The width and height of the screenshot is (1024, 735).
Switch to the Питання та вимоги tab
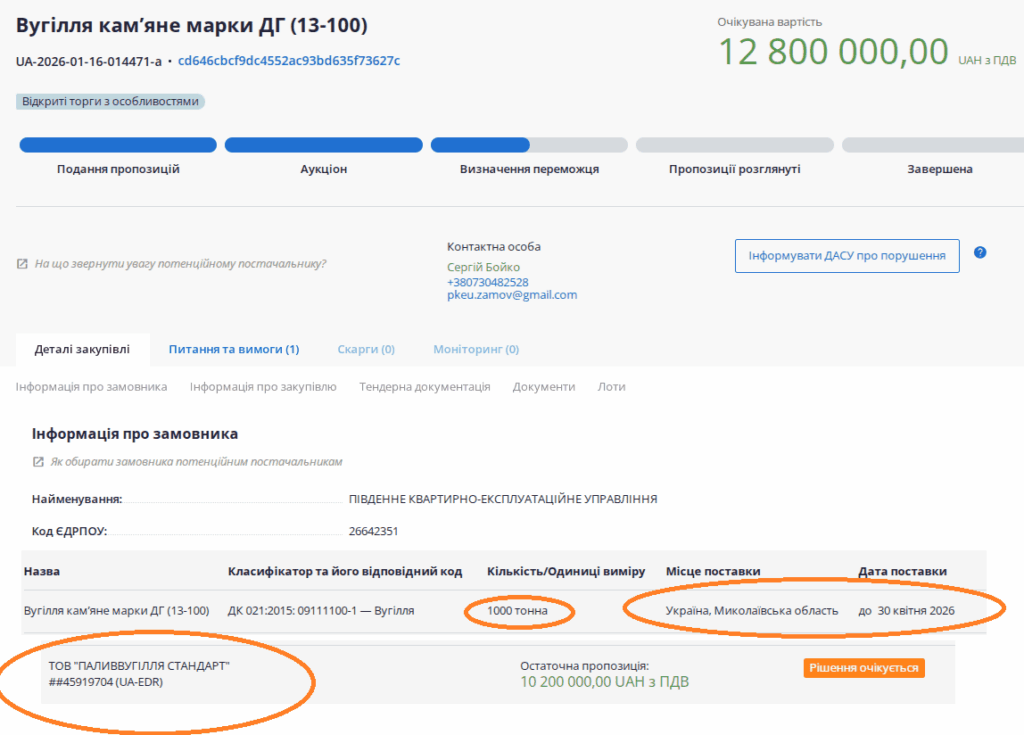pyautogui.click(x=234, y=350)
